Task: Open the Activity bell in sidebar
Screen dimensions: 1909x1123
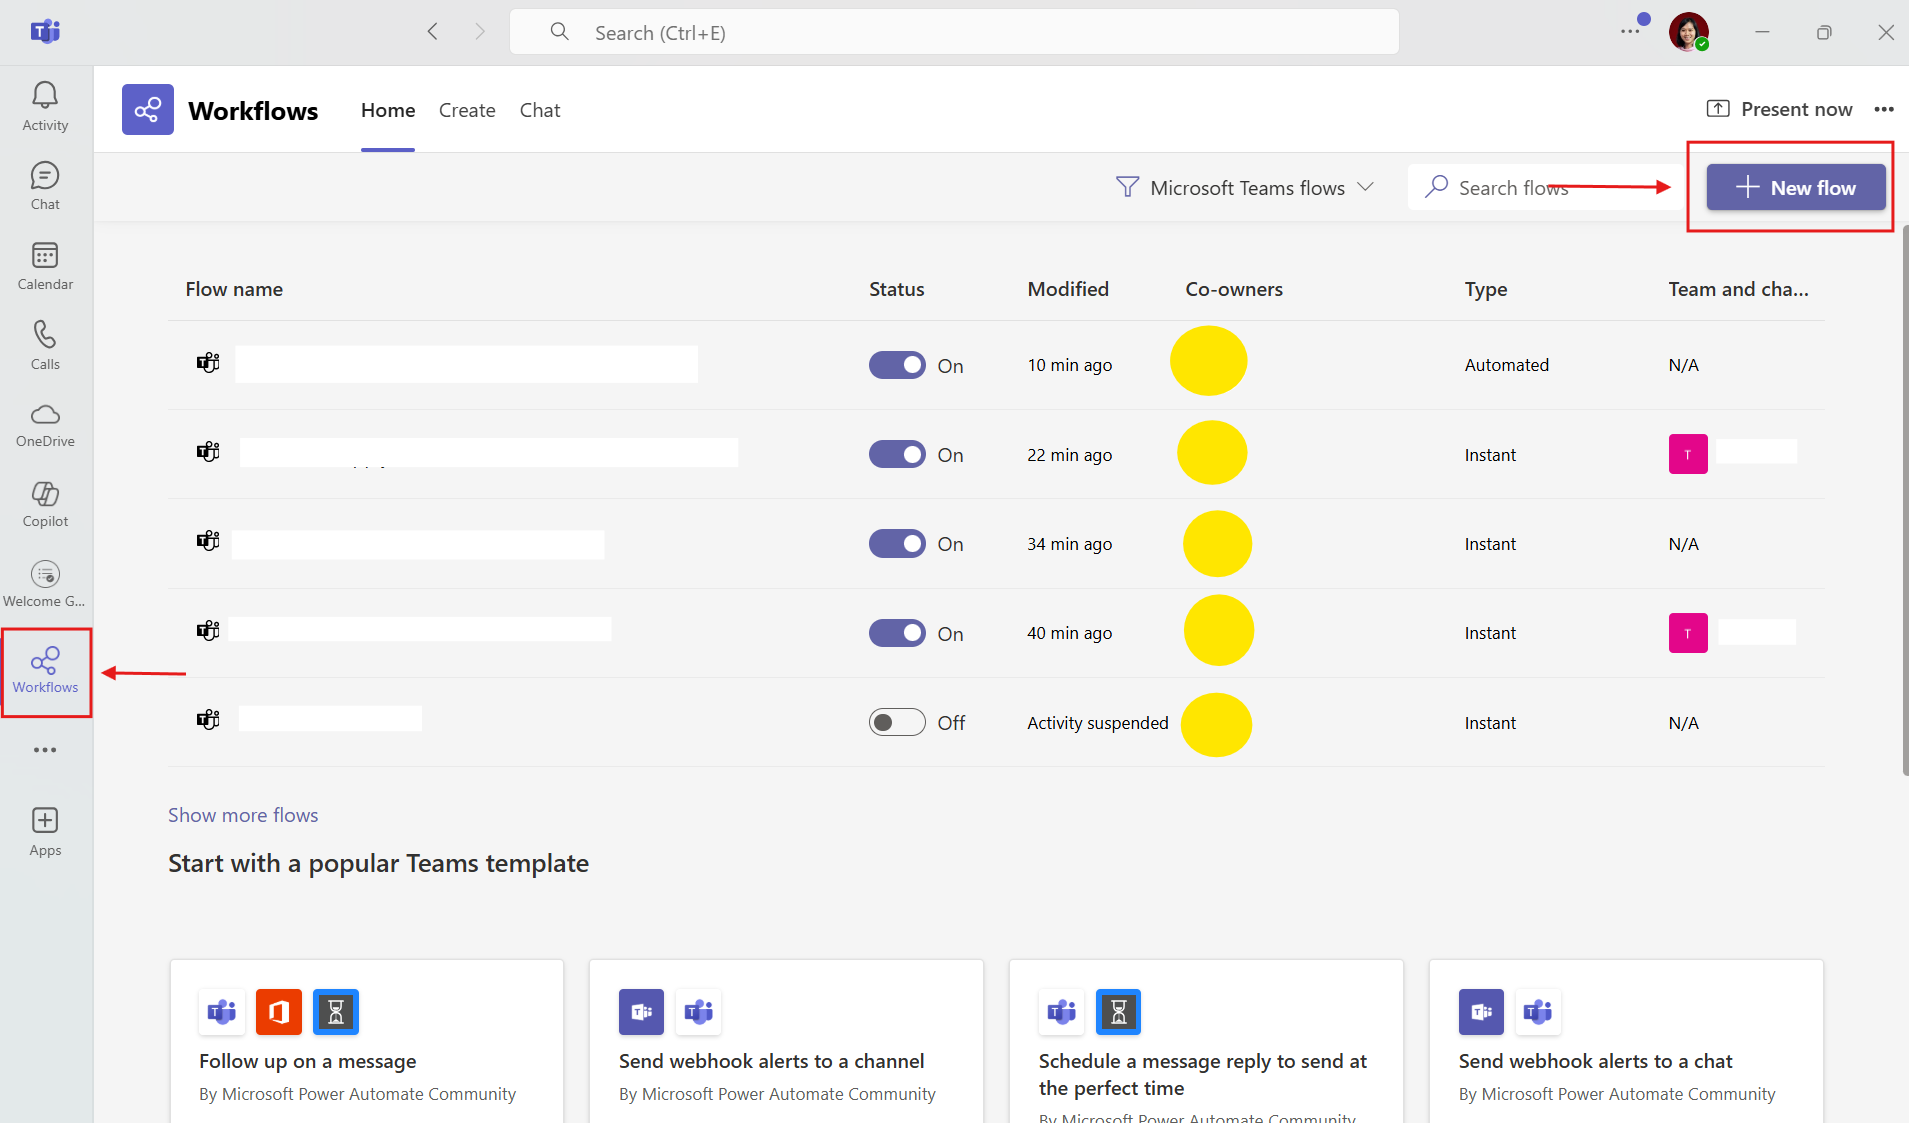Action: tap(45, 106)
